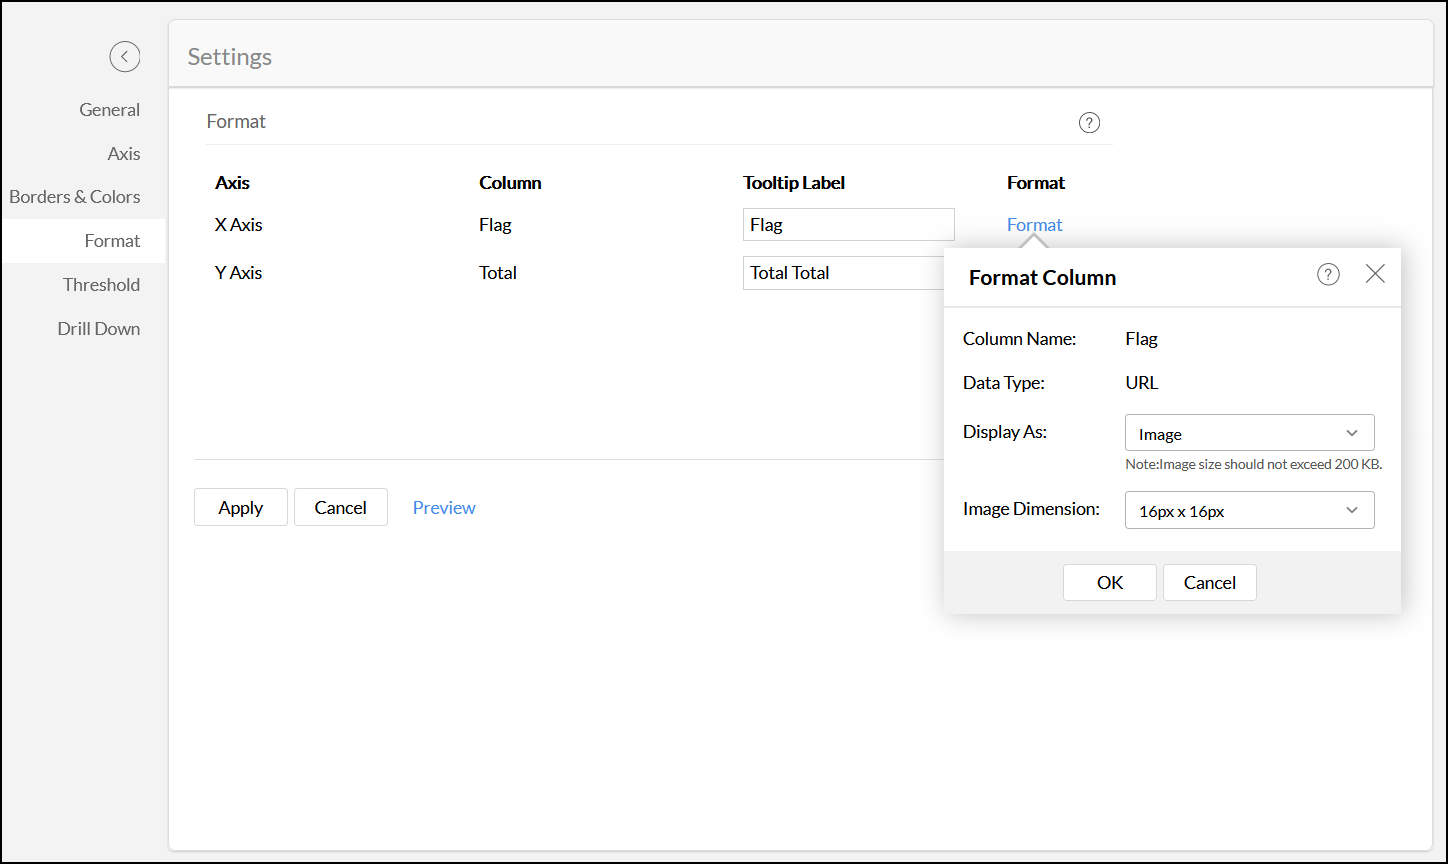Click the Tooltip Label field containing Flag
Screen dimensions: 1448x864
(x=848, y=224)
